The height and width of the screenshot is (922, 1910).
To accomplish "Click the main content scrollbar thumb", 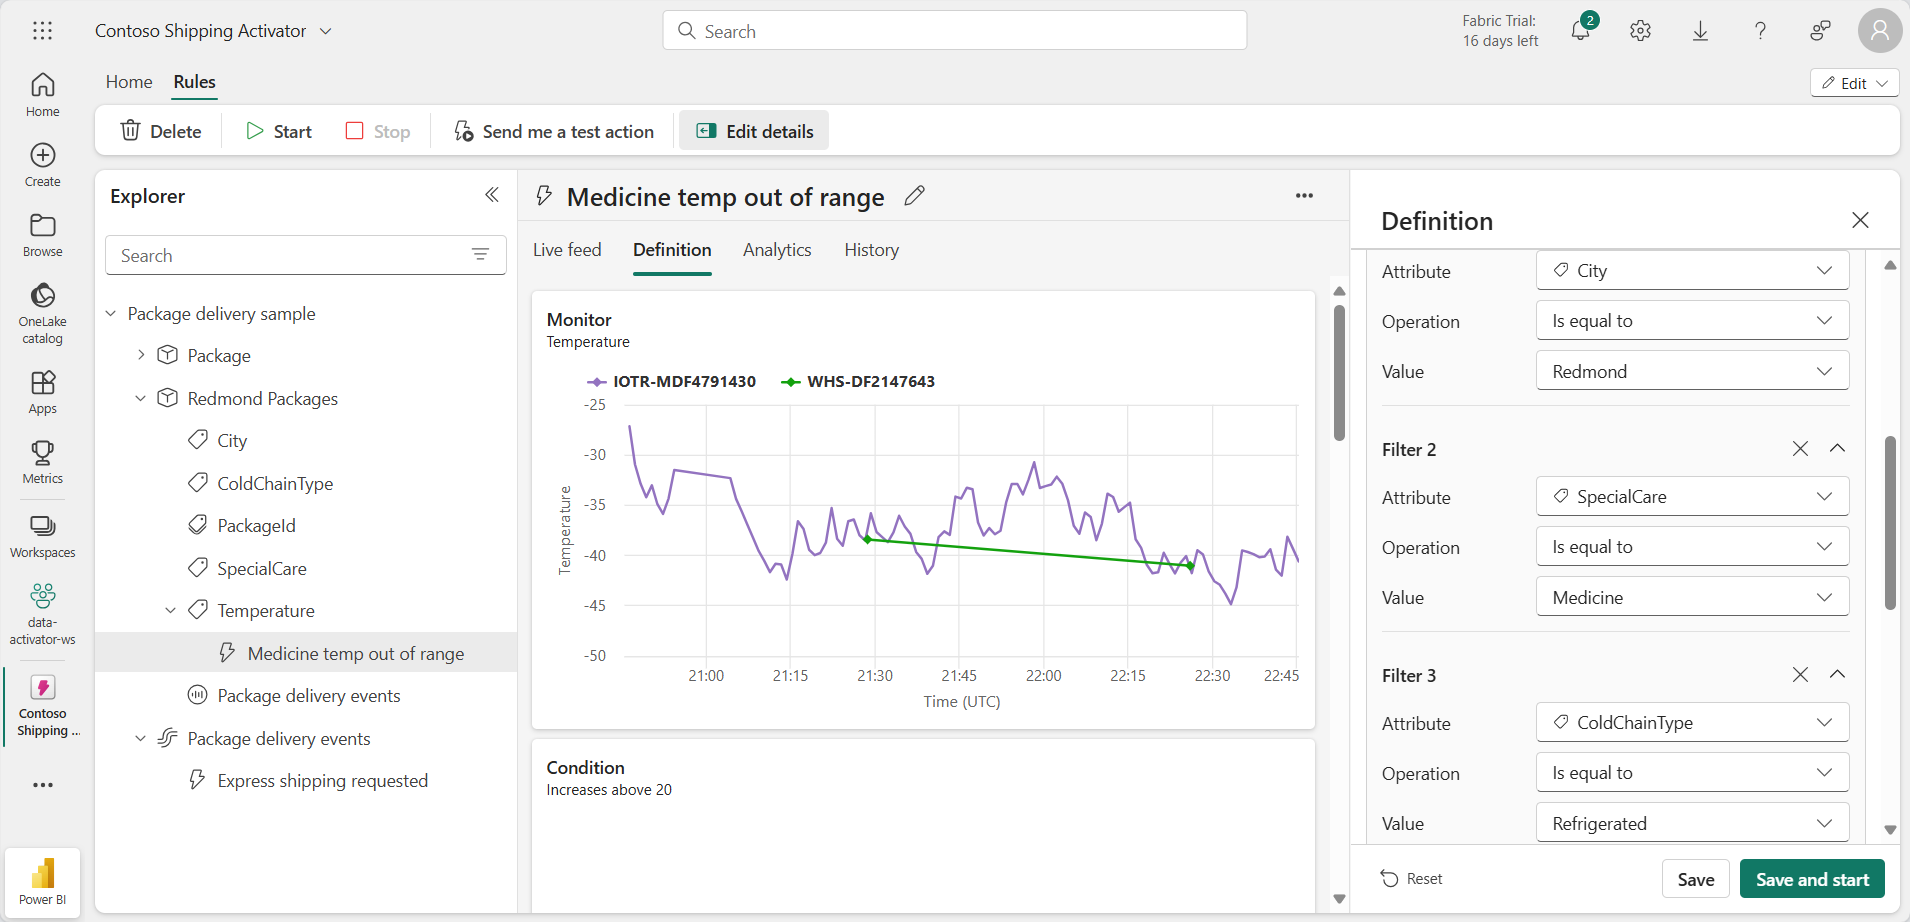I will click(x=1339, y=372).
